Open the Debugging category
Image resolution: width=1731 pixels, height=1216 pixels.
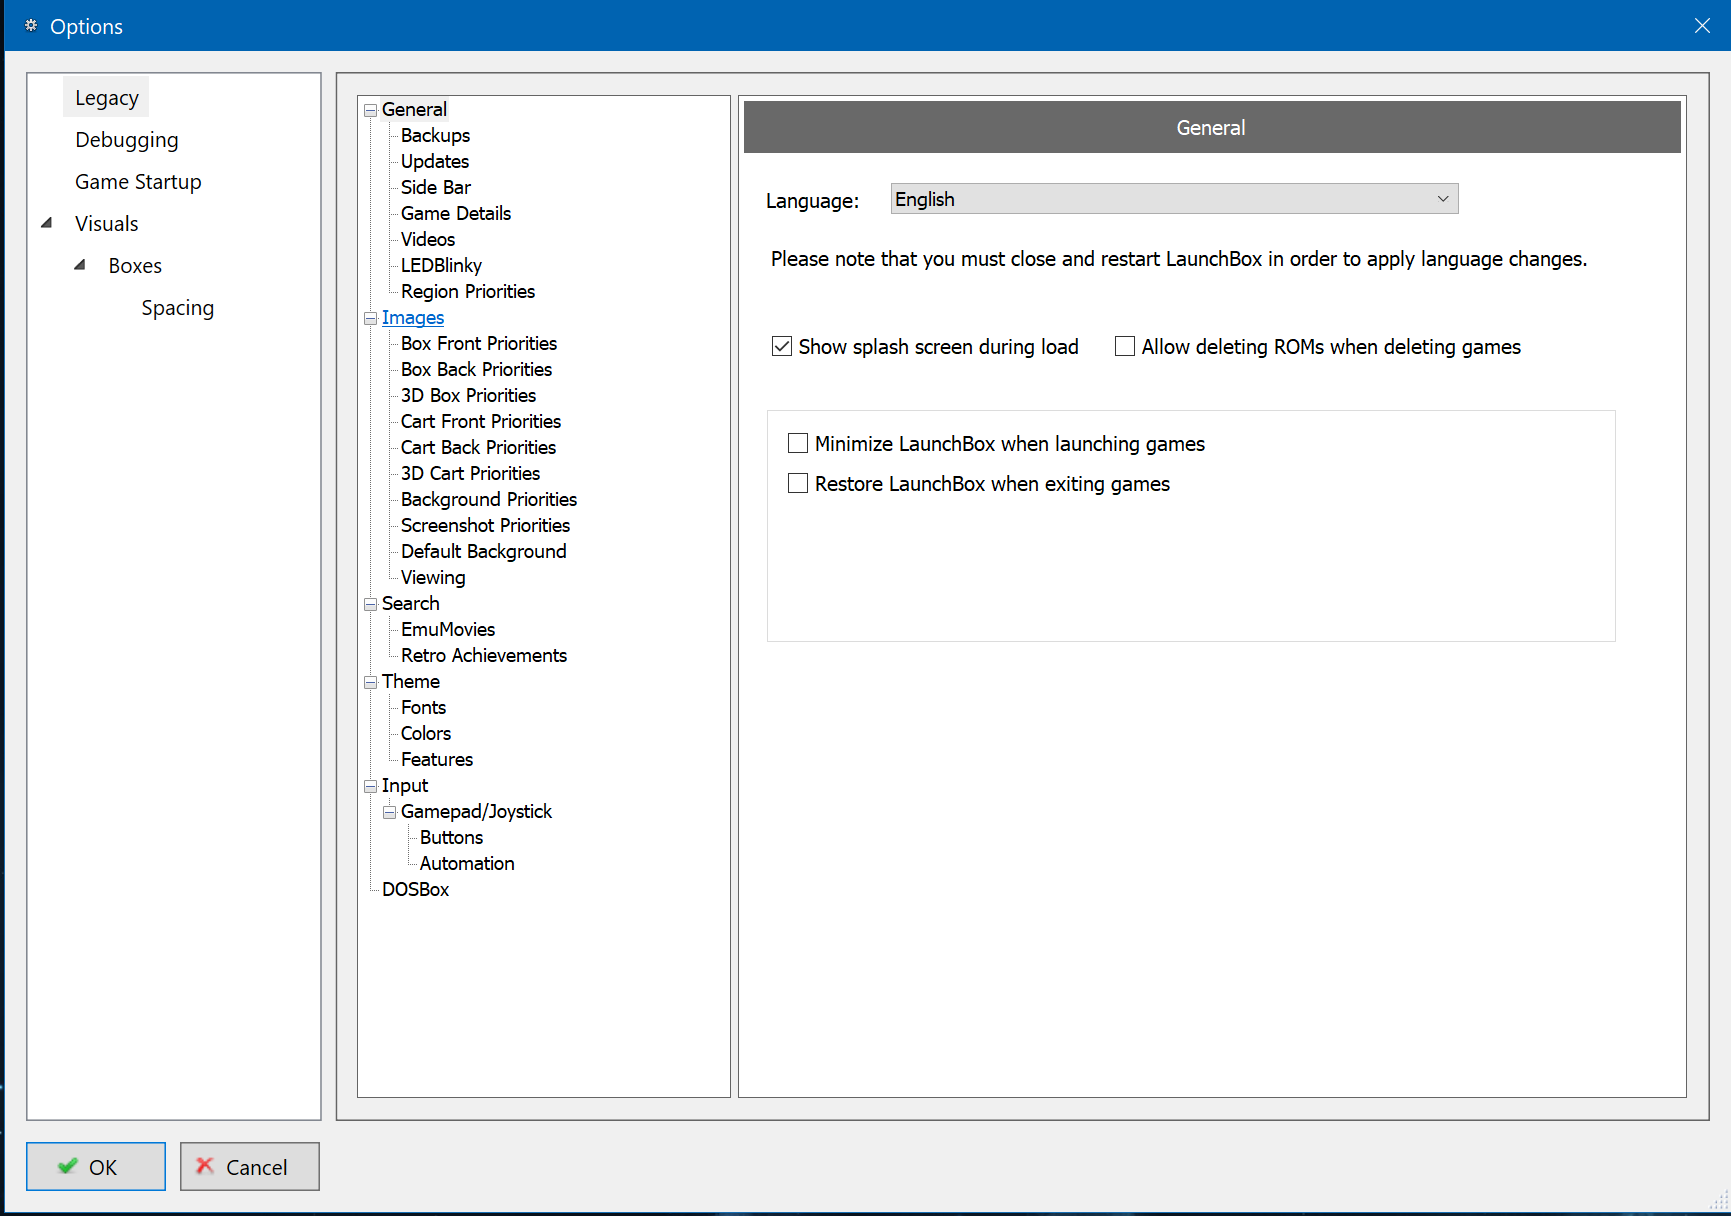127,140
